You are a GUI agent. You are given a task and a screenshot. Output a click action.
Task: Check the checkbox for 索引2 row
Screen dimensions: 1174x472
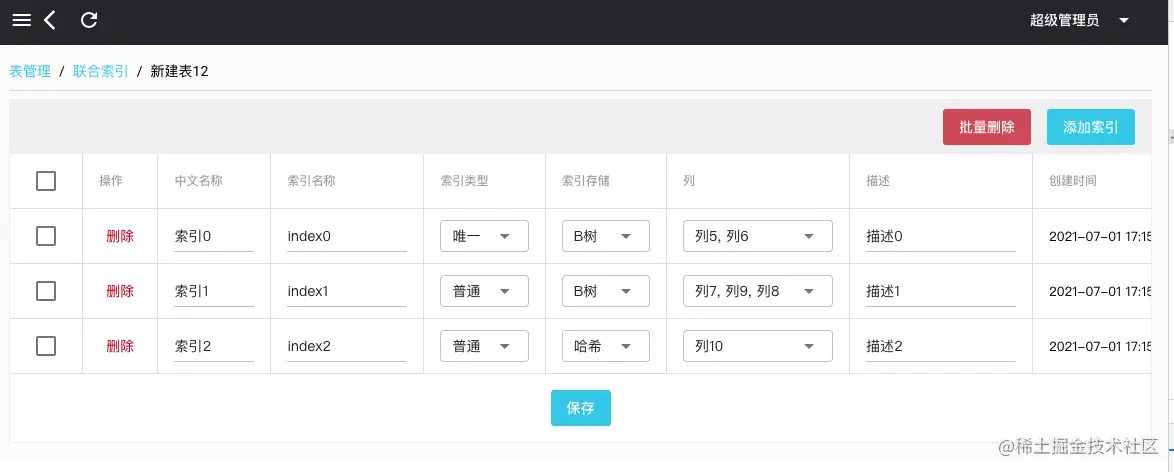pos(46,346)
